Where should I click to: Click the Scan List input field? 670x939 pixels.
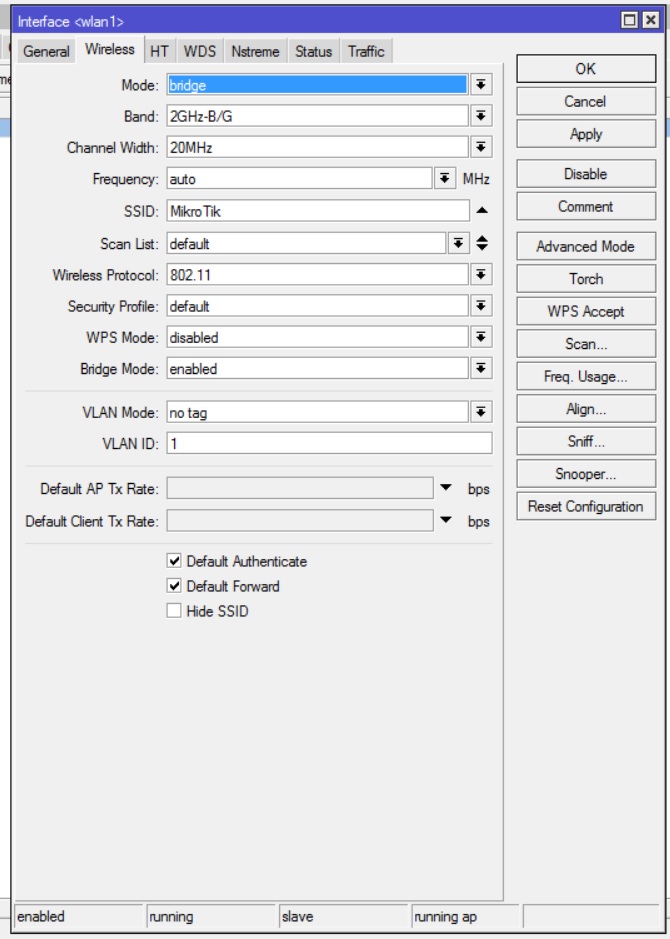pos(306,243)
